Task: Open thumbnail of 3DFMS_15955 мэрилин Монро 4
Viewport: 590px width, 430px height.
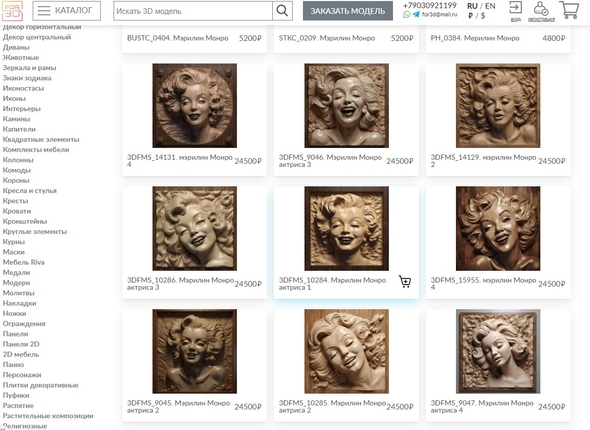Action: coord(498,228)
